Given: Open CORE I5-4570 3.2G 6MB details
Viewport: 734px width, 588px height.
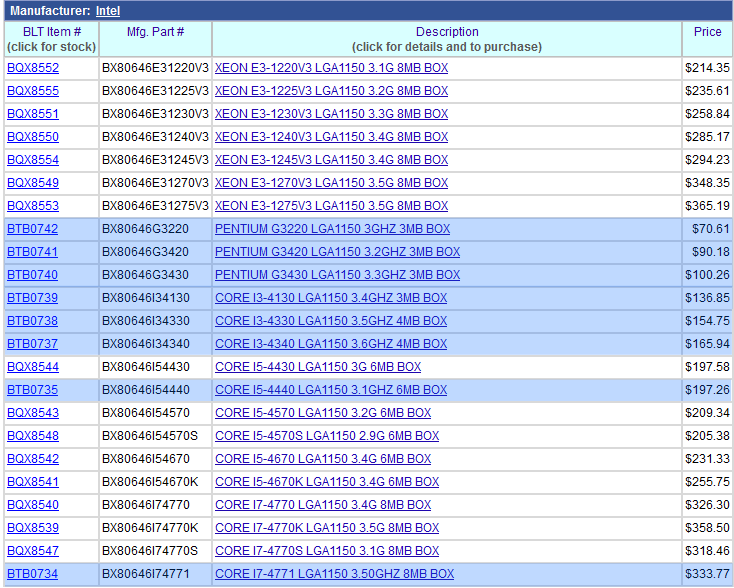Looking at the screenshot, I should pyautogui.click(x=323, y=413).
